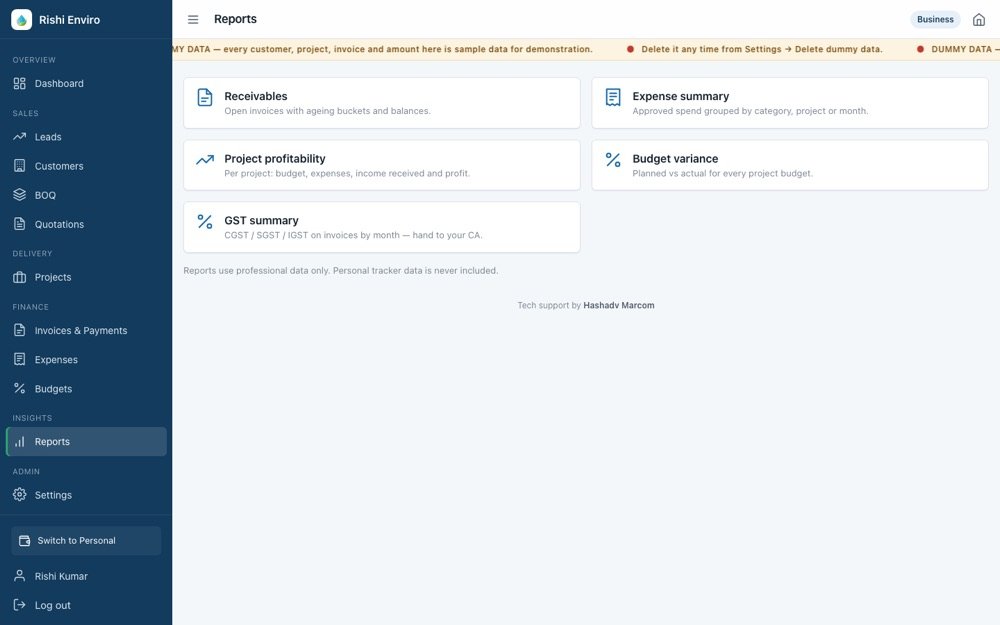This screenshot has height=625, width=1000.
Task: Open the GST summary report title
Action: pyautogui.click(x=261, y=221)
